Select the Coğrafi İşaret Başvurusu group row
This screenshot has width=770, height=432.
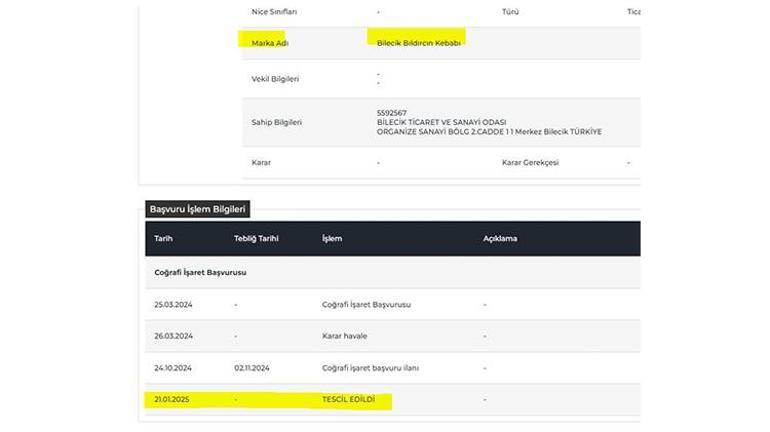click(x=200, y=272)
